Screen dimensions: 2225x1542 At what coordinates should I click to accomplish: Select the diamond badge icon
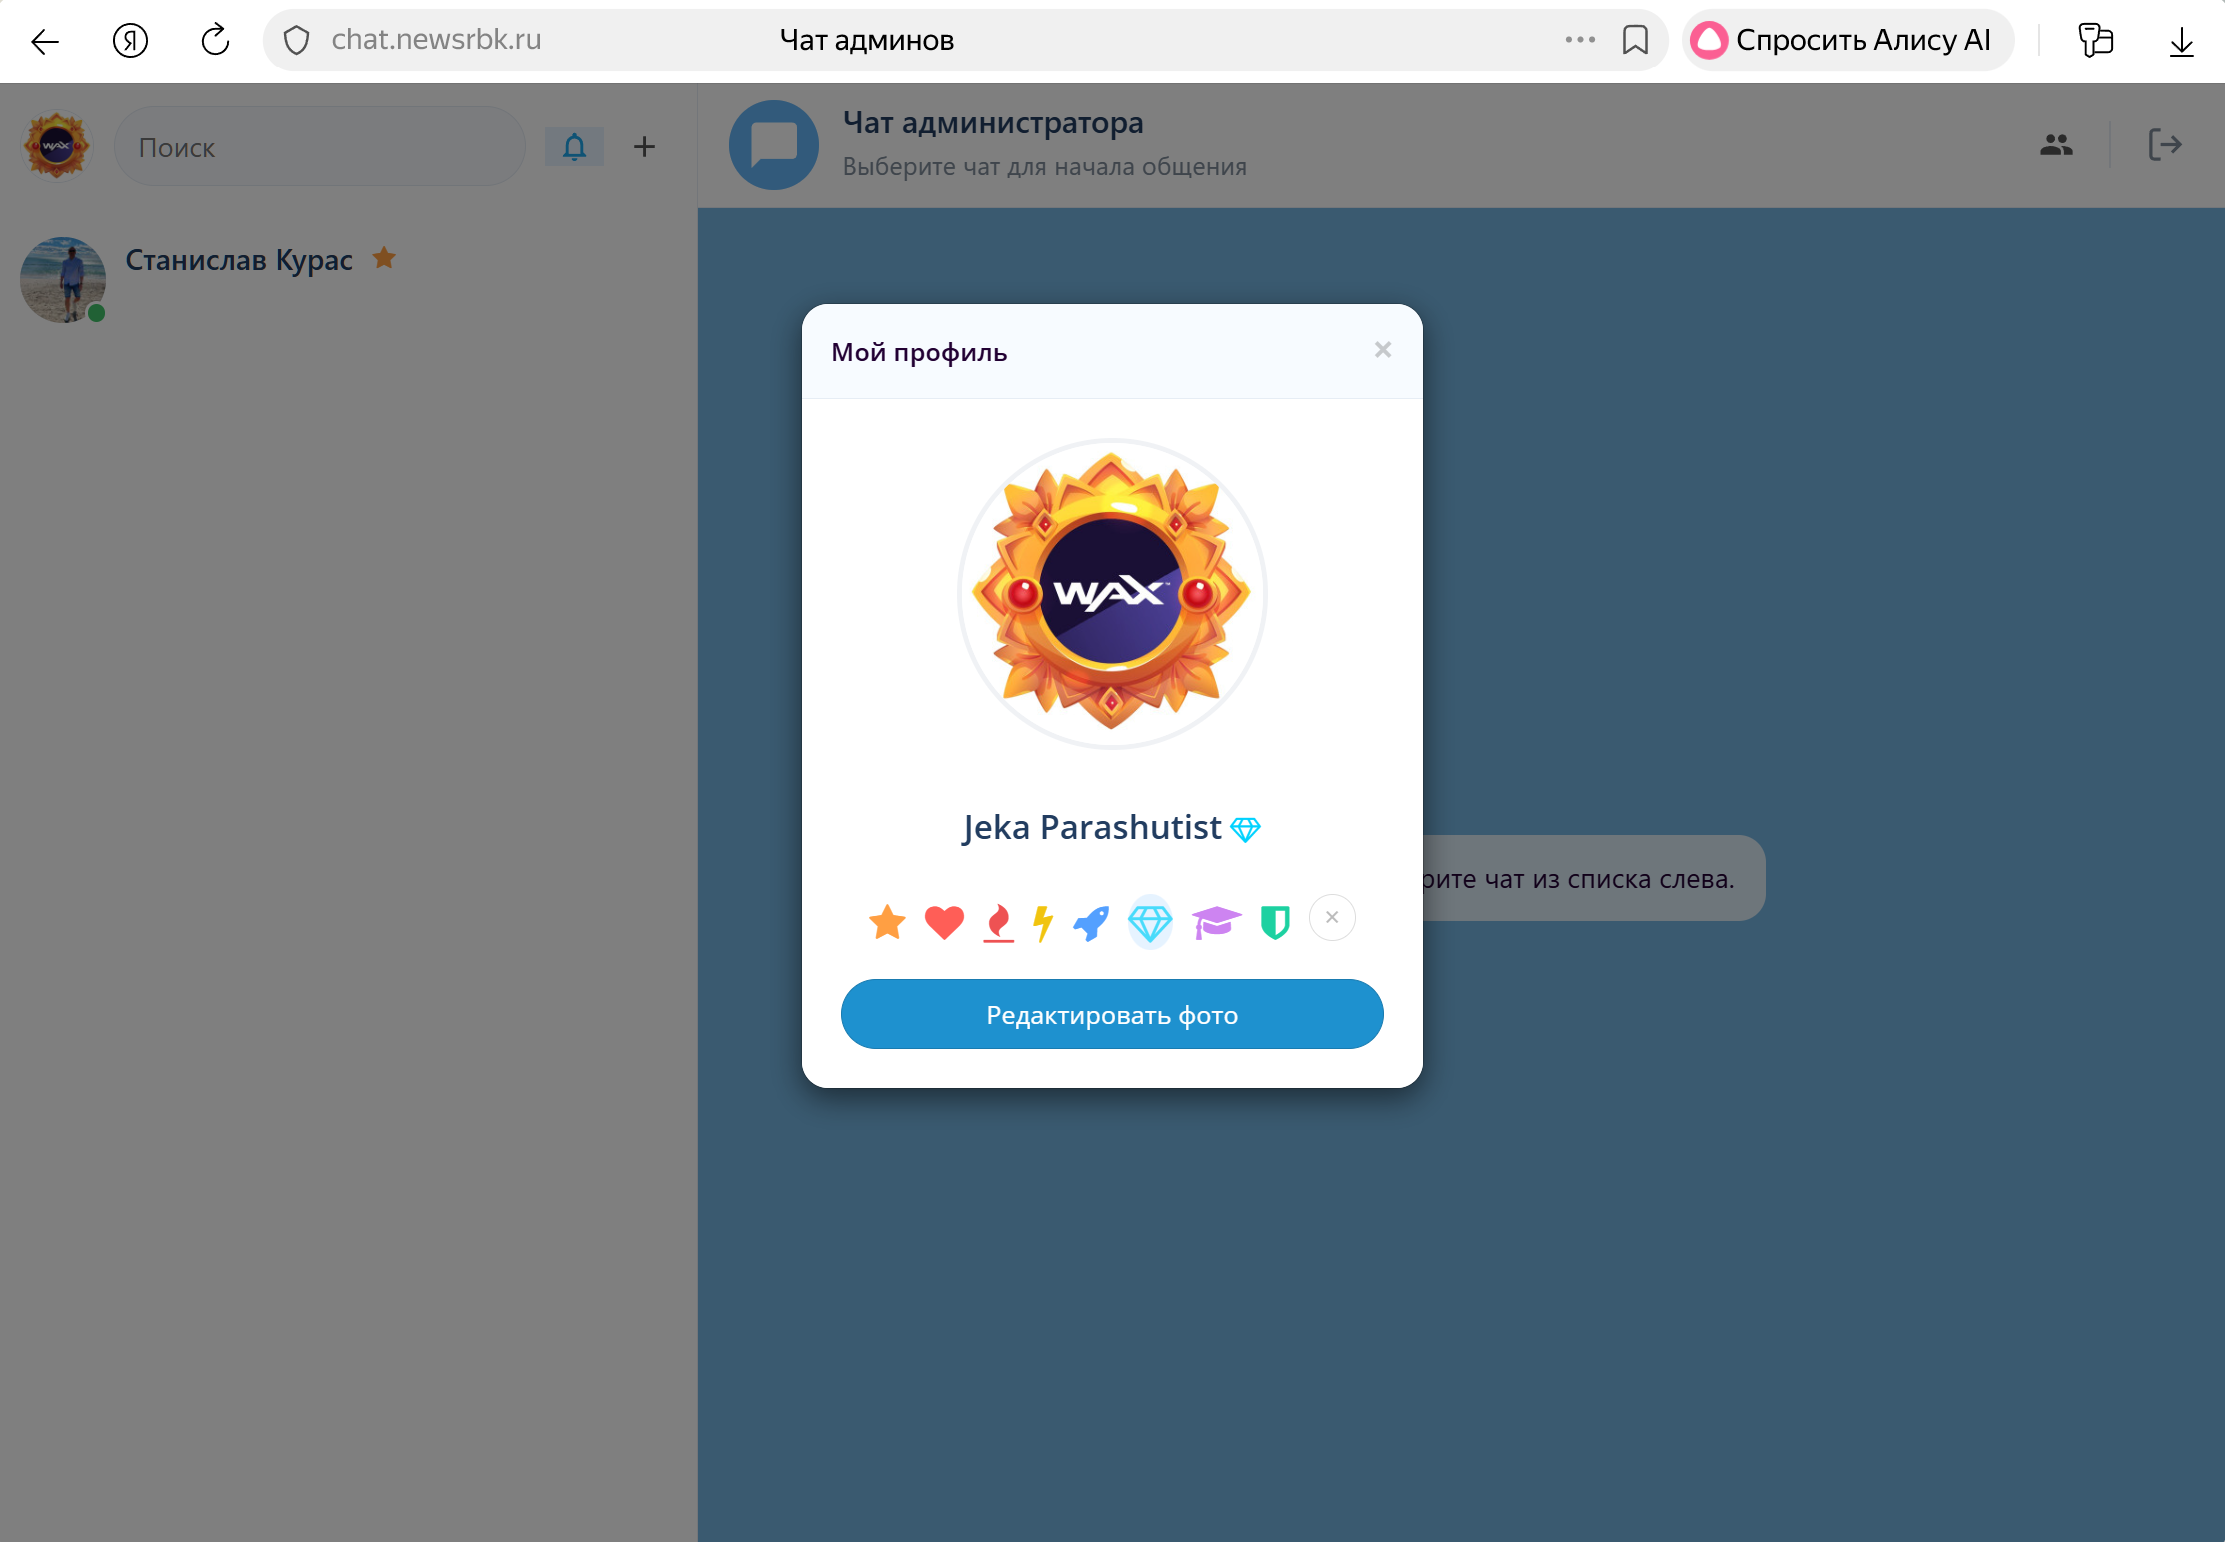(x=1150, y=921)
